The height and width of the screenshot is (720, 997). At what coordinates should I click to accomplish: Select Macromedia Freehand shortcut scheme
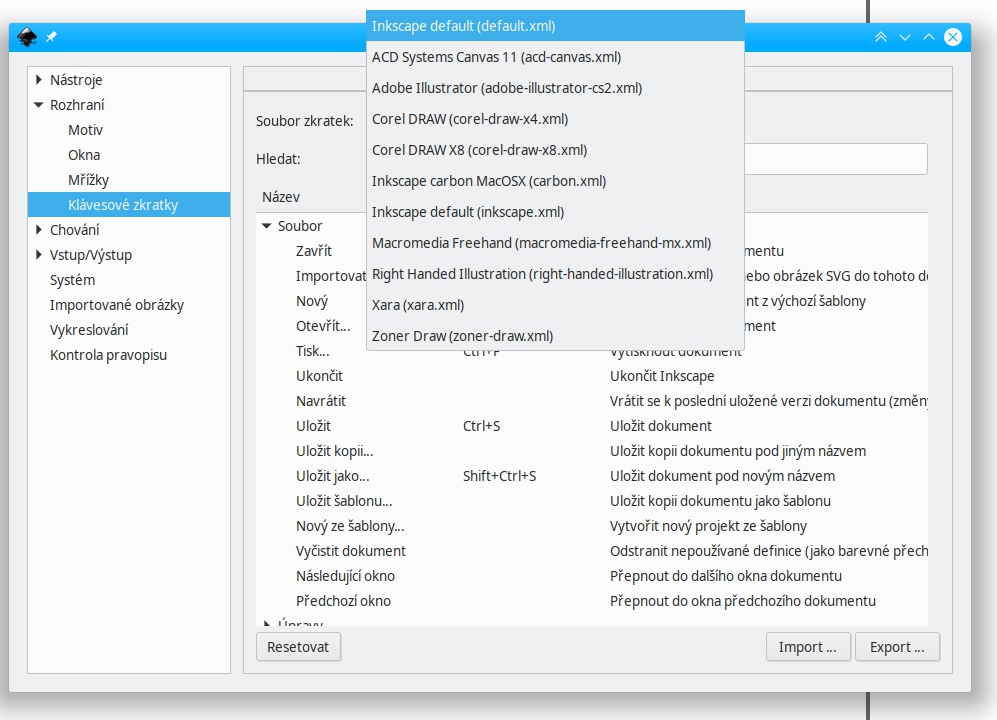pos(541,243)
